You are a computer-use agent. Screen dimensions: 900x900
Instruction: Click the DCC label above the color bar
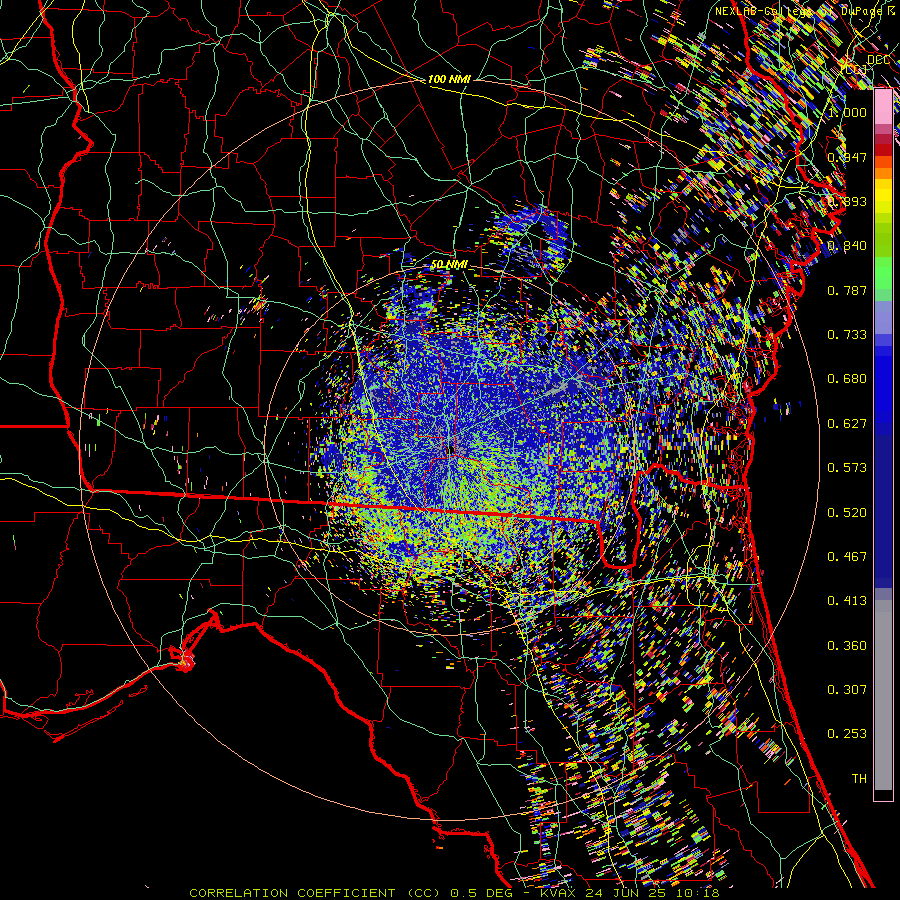(878, 60)
